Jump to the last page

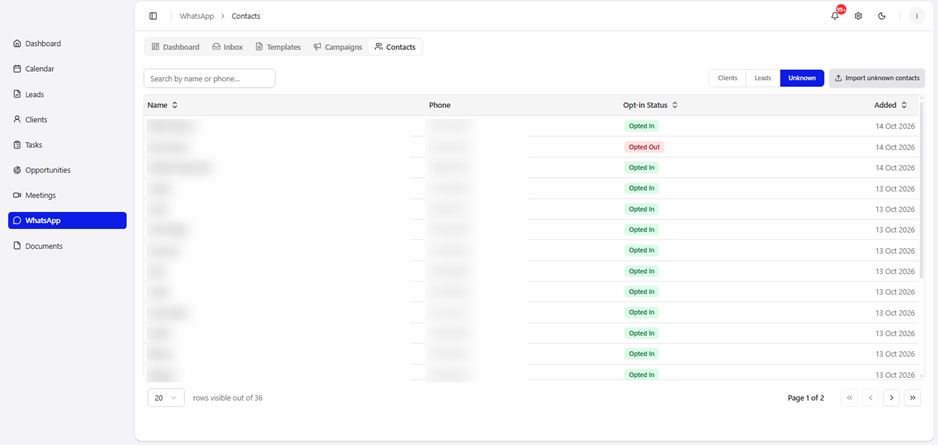click(x=912, y=398)
